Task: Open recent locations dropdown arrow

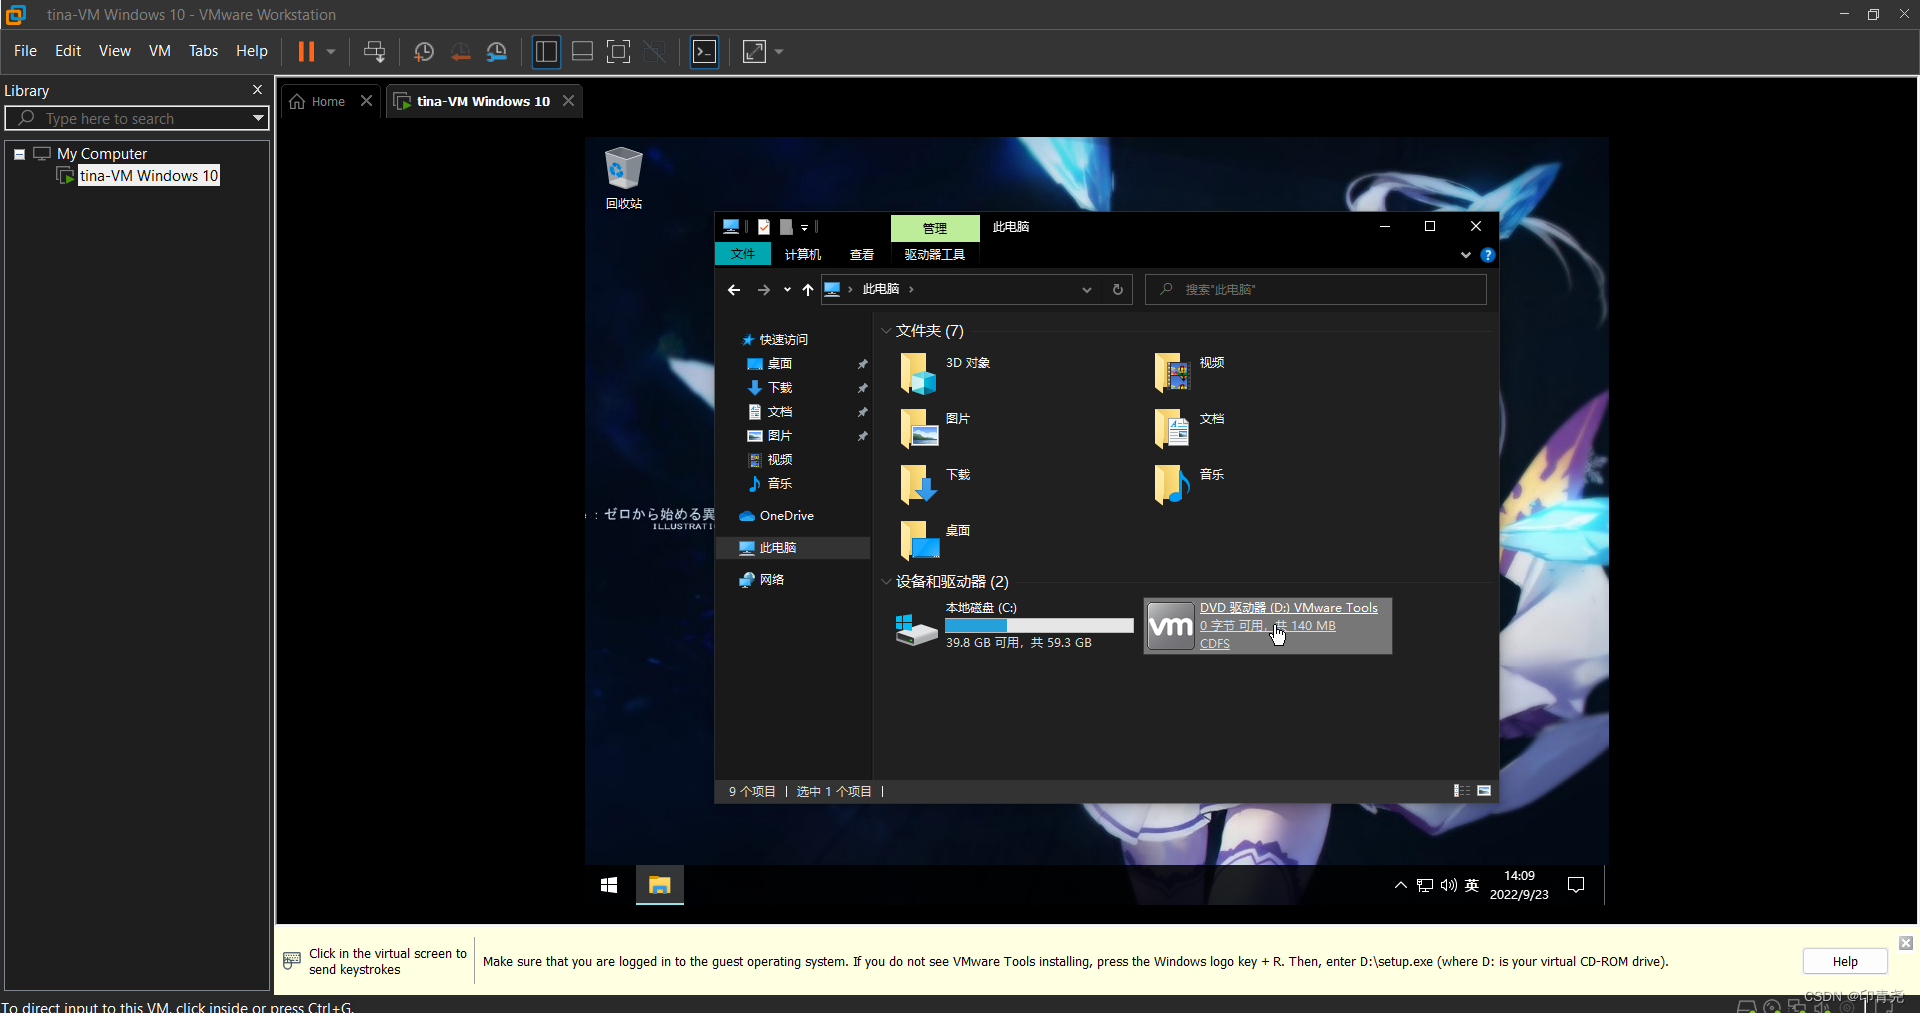Action: (787, 290)
